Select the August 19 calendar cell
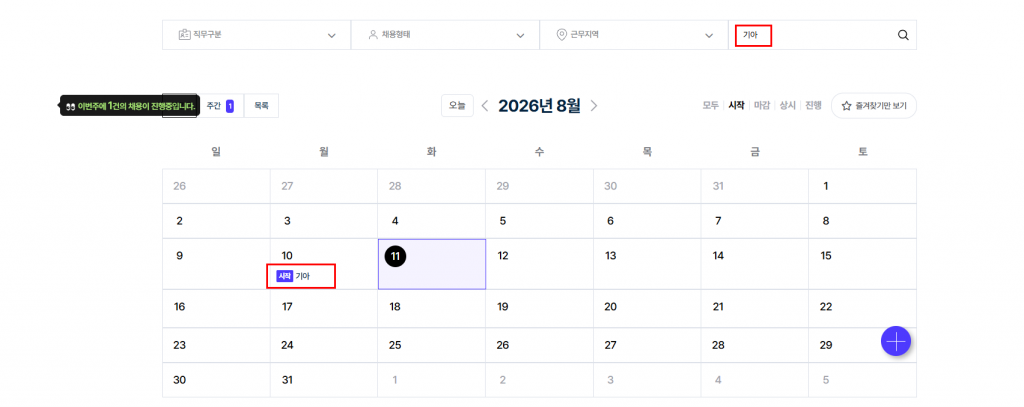 tap(539, 309)
